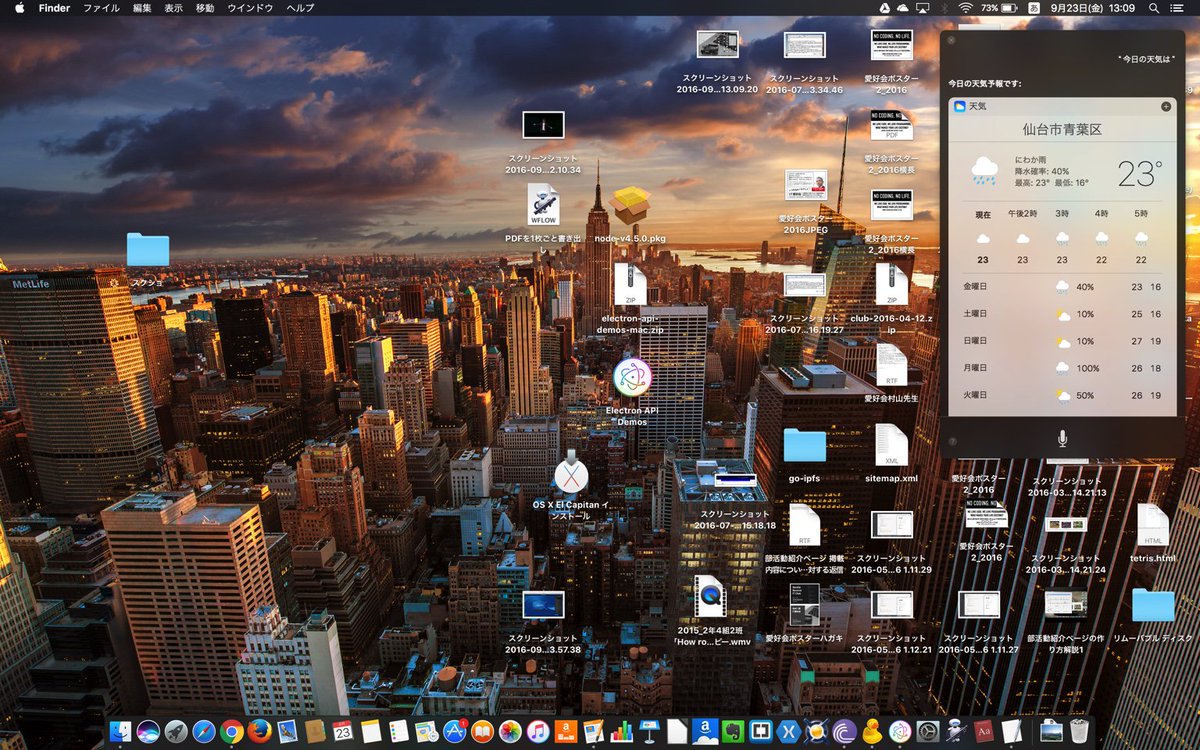Image resolution: width=1200 pixels, height=750 pixels.
Task: Open Evernote elephant icon in Dock
Action: [733, 731]
